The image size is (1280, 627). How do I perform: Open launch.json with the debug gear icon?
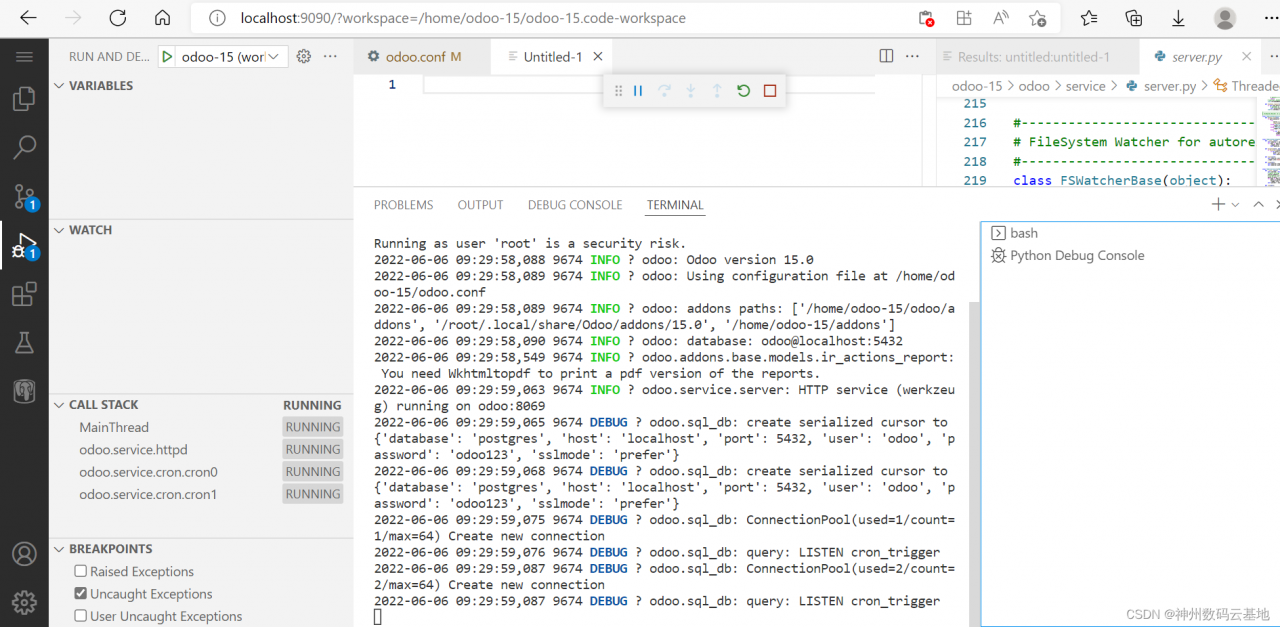pyautogui.click(x=304, y=57)
